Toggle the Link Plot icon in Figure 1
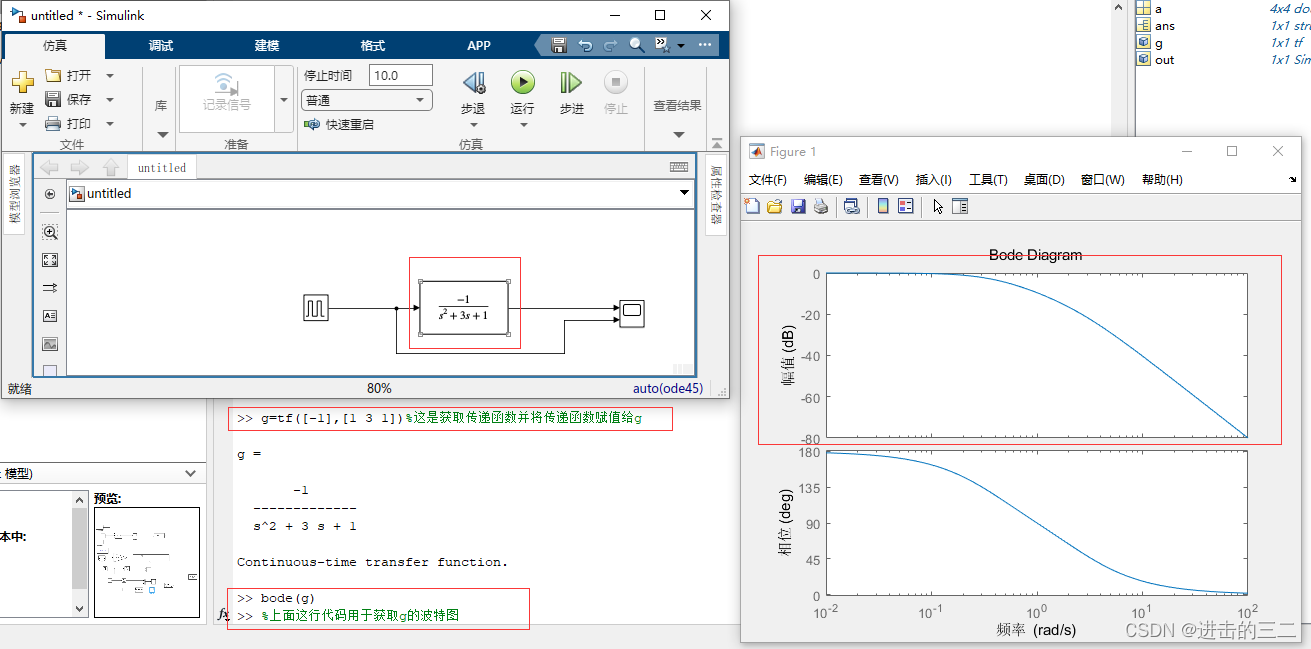Image resolution: width=1311 pixels, height=649 pixels. tap(850, 206)
